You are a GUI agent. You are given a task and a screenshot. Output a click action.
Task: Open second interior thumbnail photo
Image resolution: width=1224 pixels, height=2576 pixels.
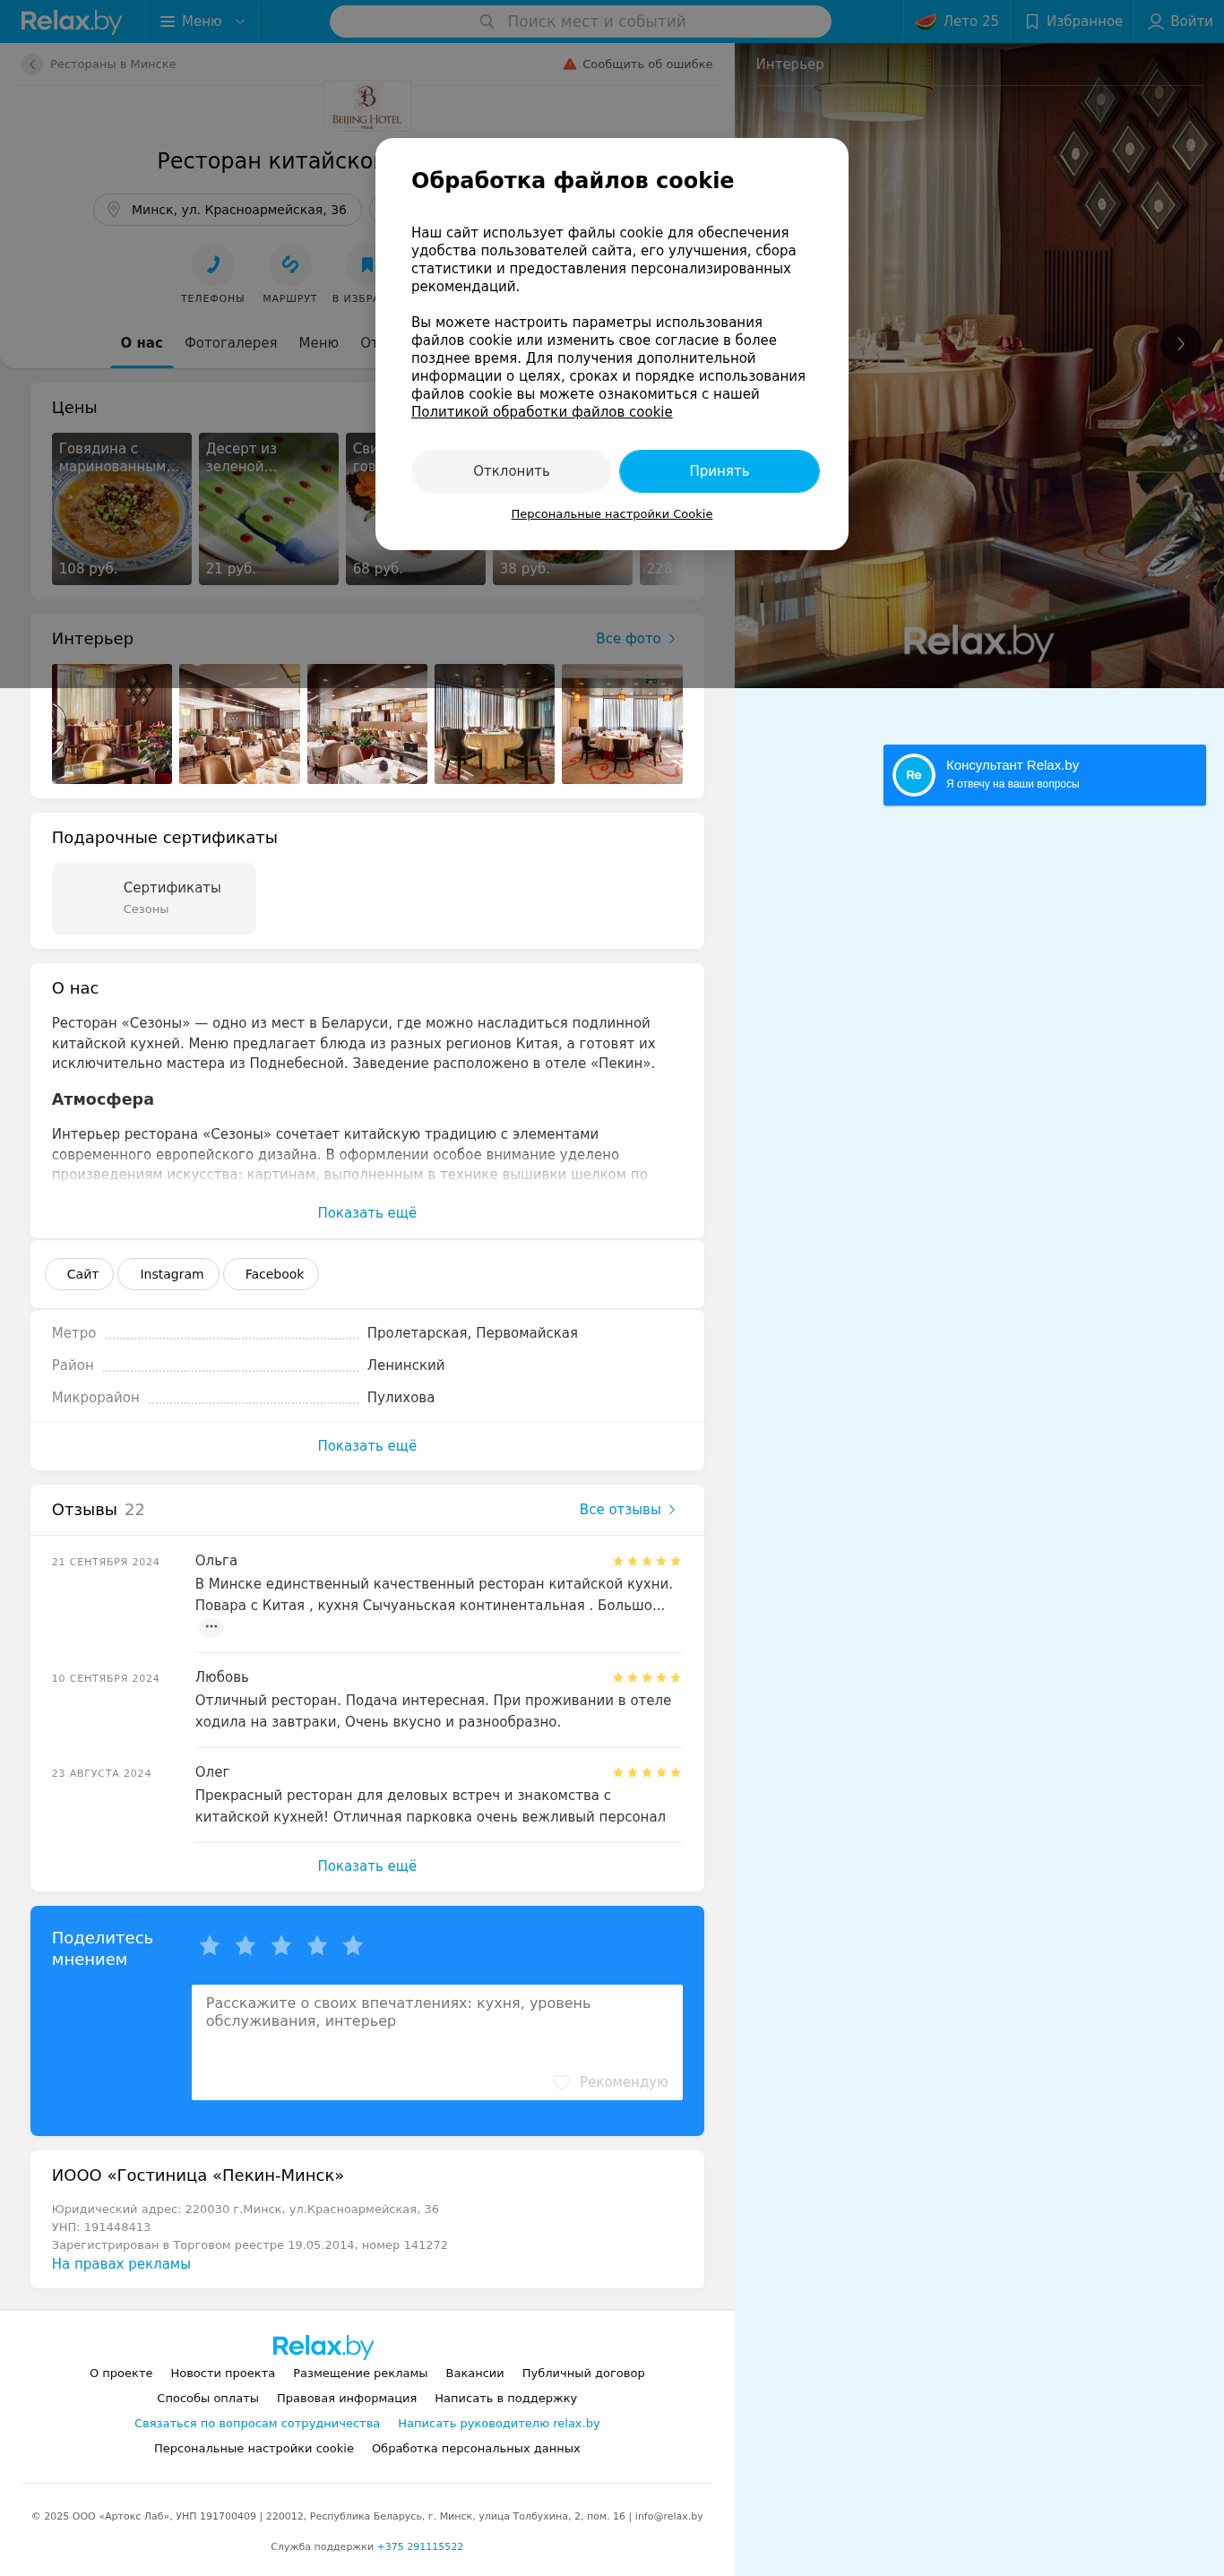tap(239, 724)
